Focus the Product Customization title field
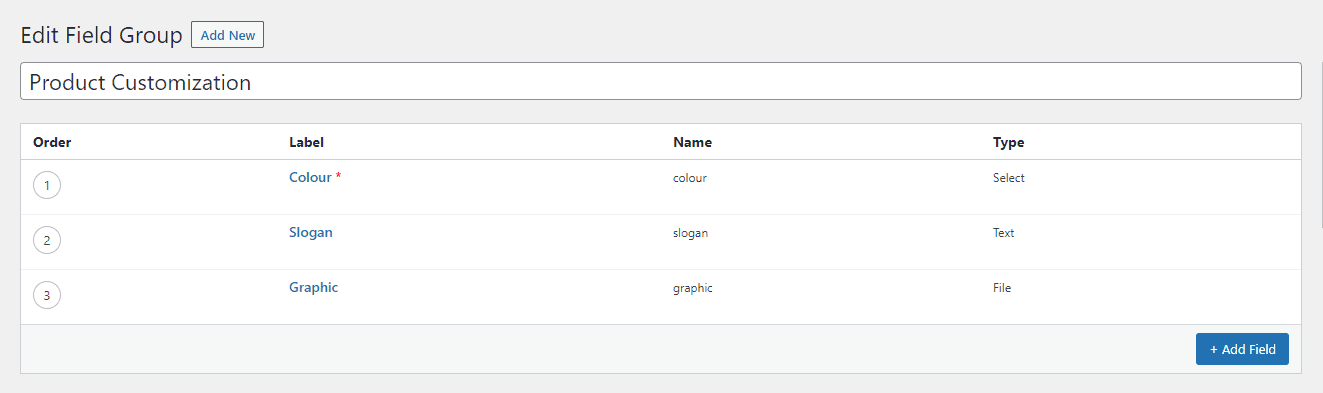Viewport: 1323px width, 393px height. point(661,82)
